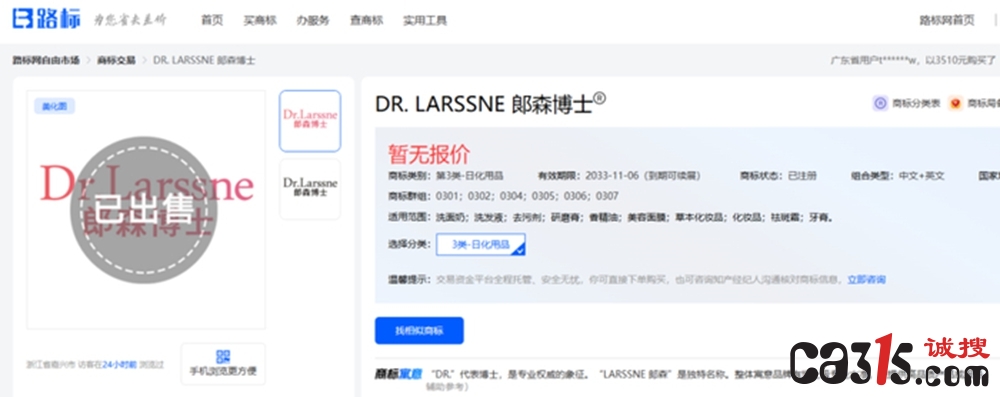1000x397 pixels.
Task: Go to 路标网首页 link
Action: click(x=946, y=20)
